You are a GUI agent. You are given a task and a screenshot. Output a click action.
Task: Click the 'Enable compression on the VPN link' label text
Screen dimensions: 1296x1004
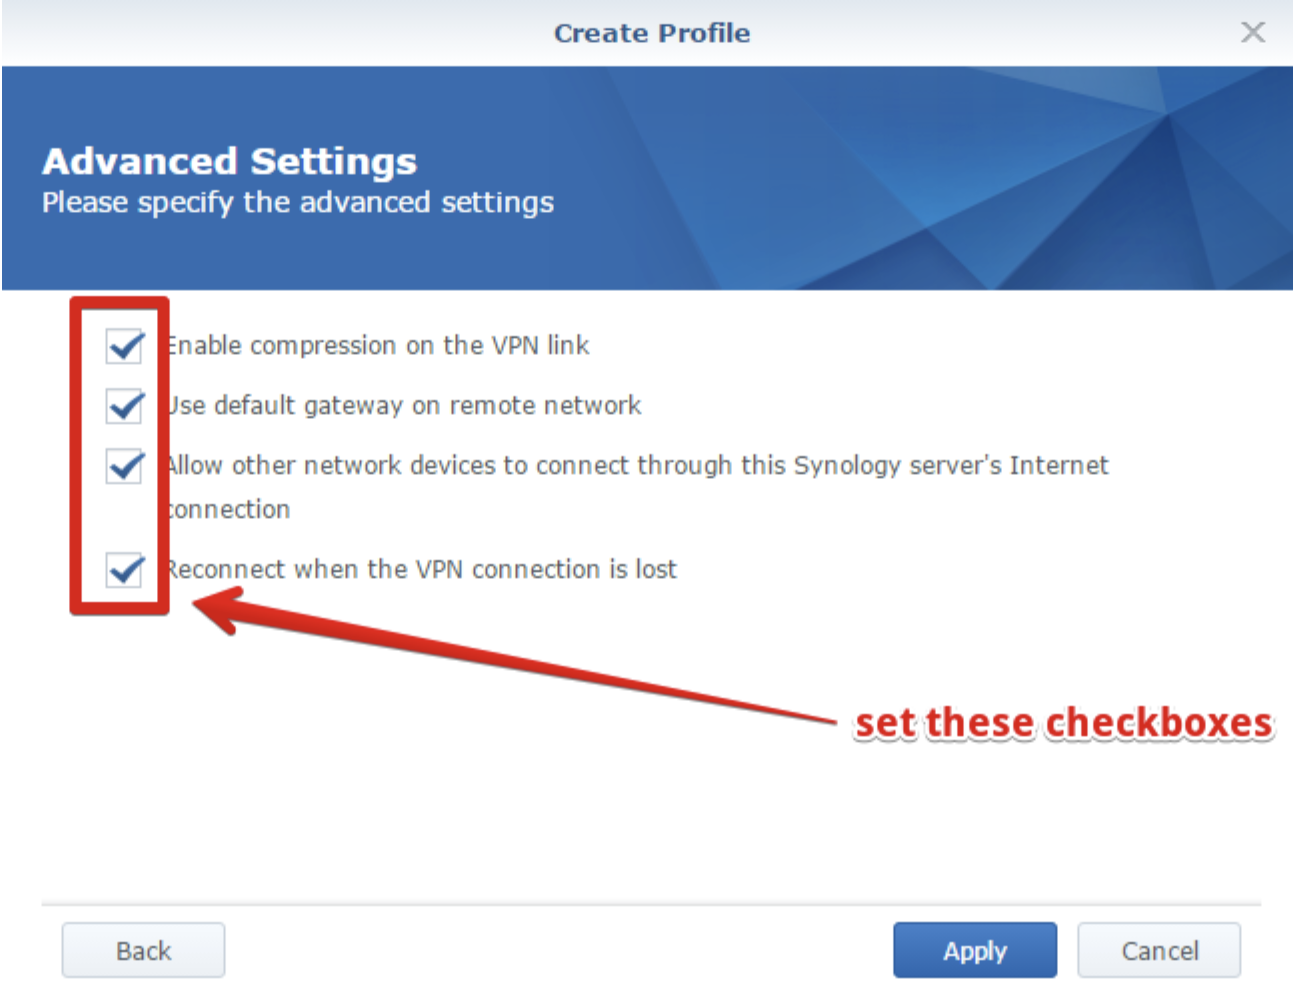[379, 346]
